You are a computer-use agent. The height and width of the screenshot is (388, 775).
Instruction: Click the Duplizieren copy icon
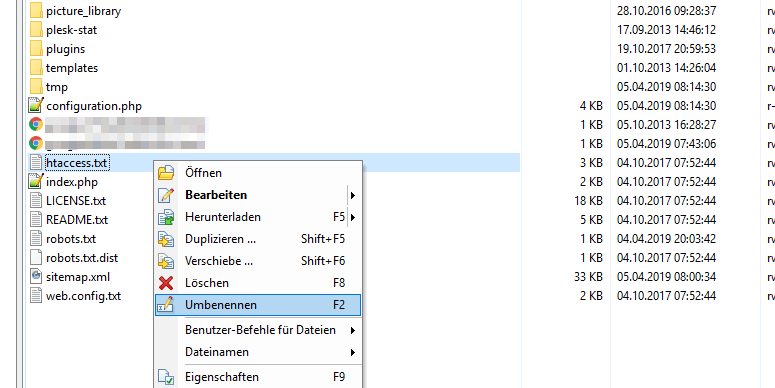[166, 239]
